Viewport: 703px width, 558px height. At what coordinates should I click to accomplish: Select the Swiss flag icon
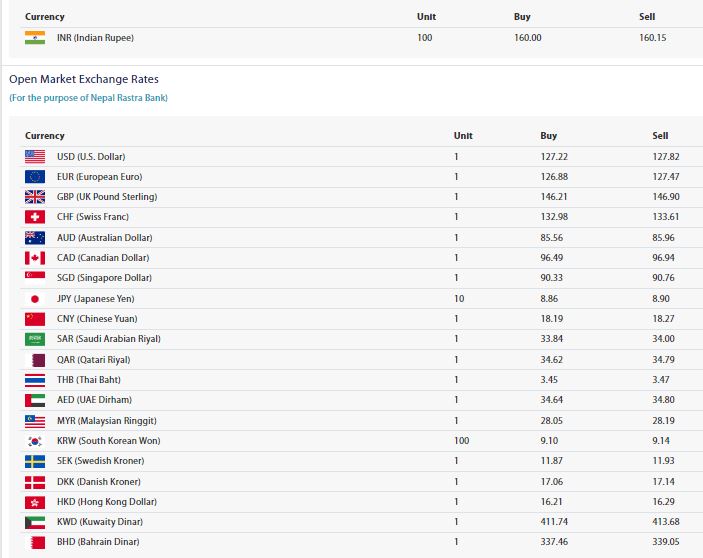point(35,216)
